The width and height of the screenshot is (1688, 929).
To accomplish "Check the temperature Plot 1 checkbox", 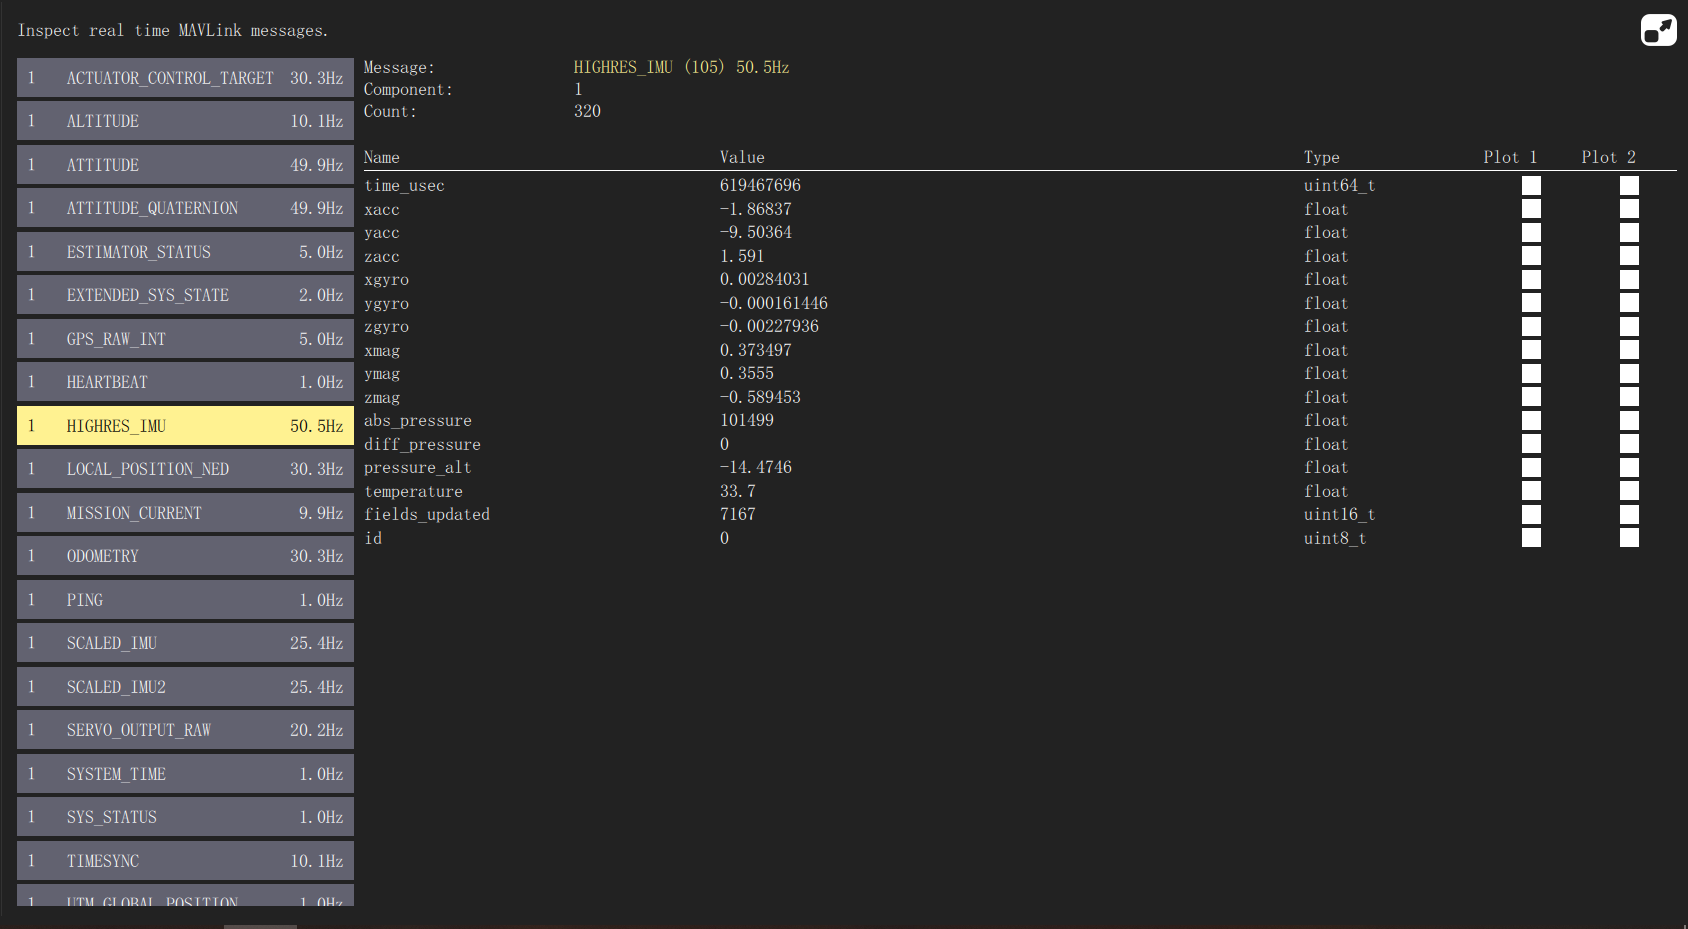I will (1531, 490).
